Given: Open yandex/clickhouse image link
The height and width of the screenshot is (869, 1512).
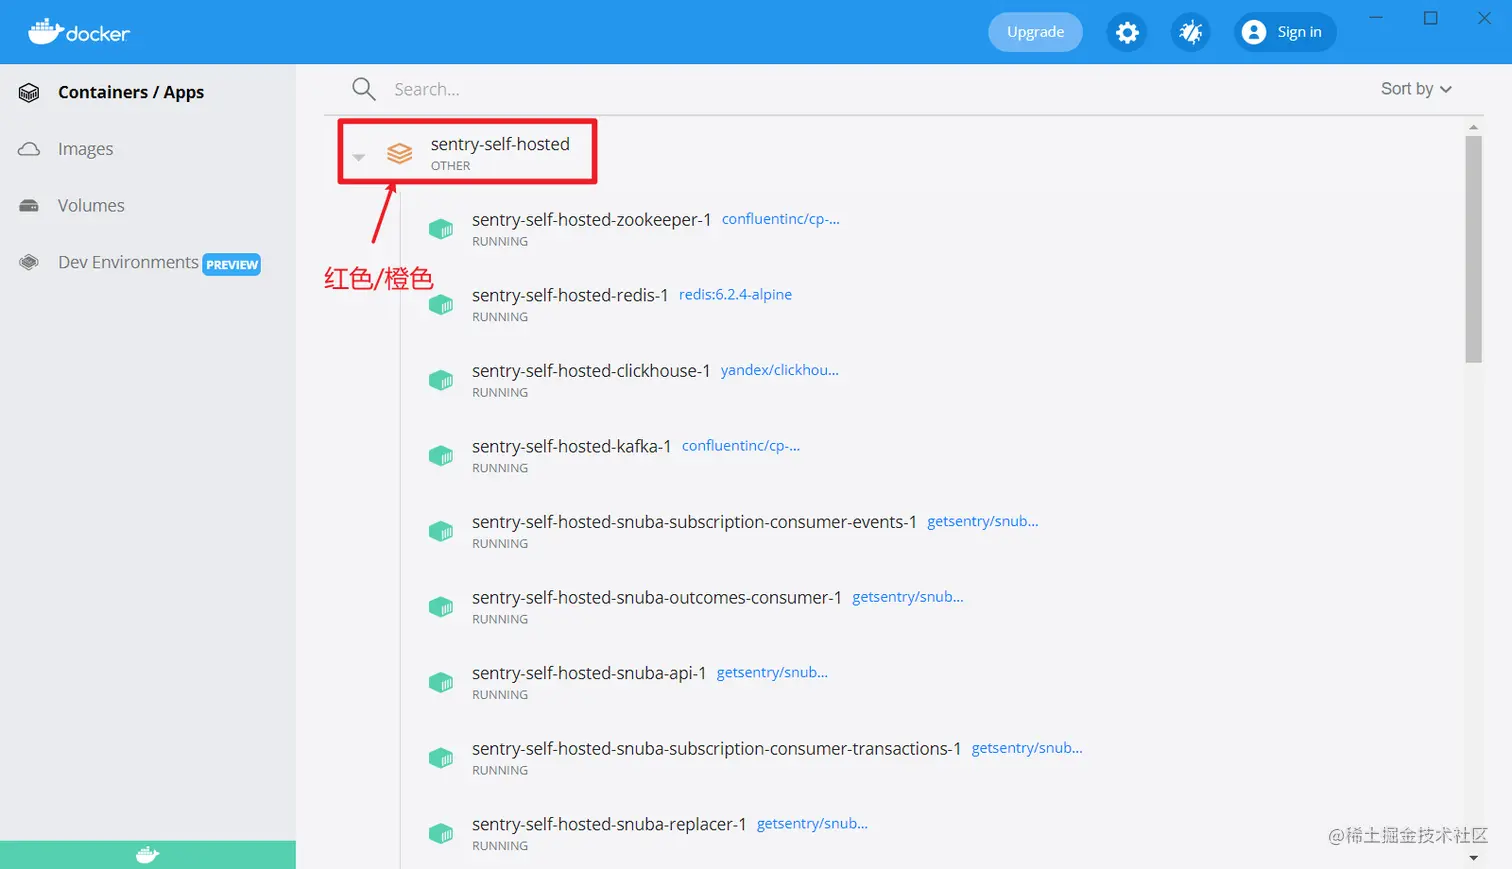Looking at the screenshot, I should (x=780, y=370).
